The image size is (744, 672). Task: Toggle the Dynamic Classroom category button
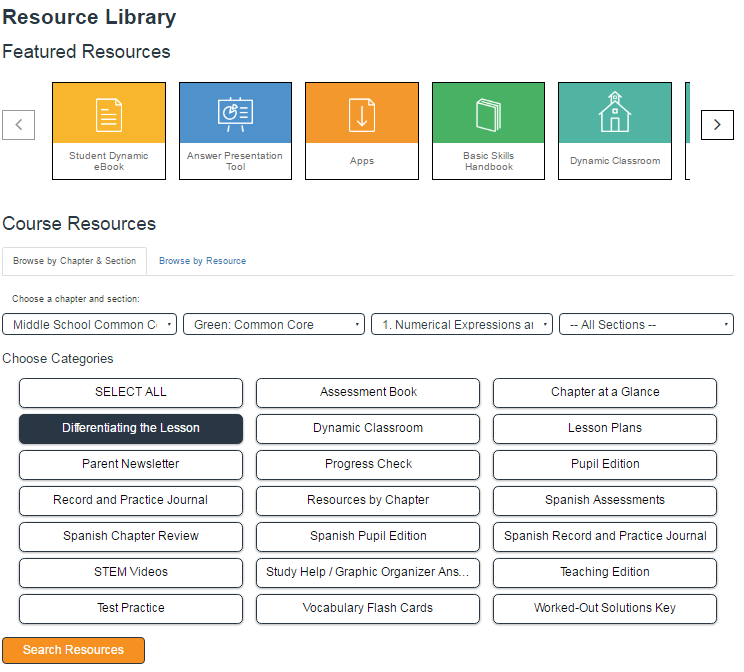click(368, 429)
